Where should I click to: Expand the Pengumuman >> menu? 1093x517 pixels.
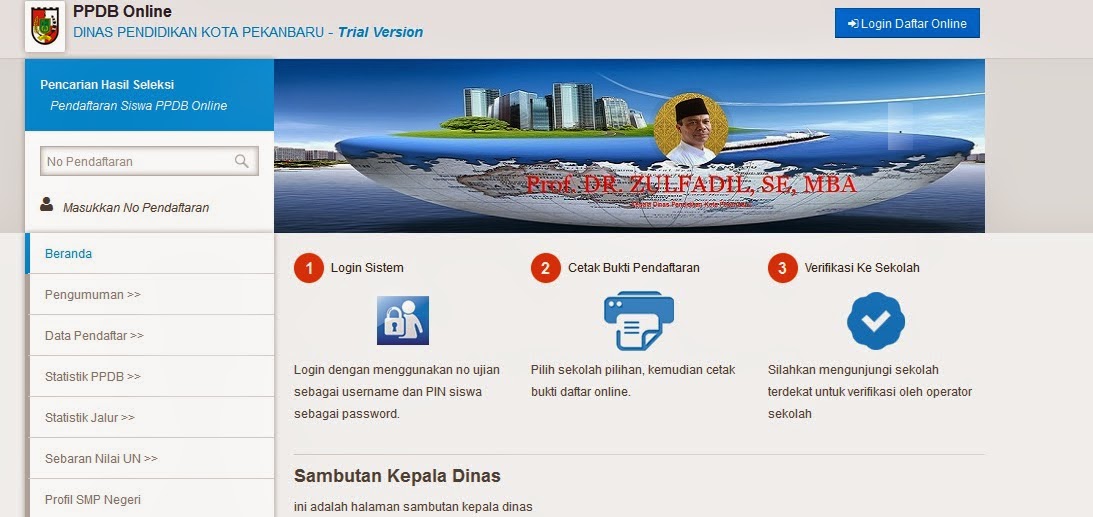click(x=151, y=295)
